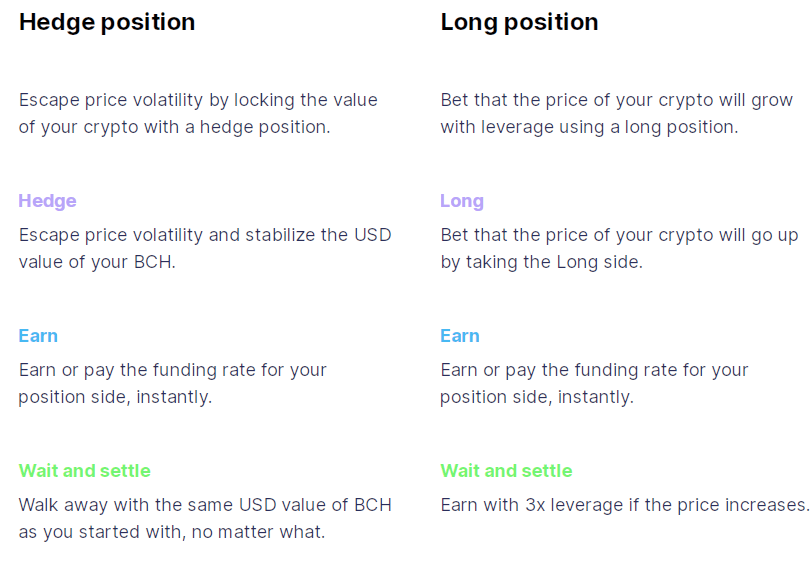Click green Wait and settle in Long column

click(506, 471)
